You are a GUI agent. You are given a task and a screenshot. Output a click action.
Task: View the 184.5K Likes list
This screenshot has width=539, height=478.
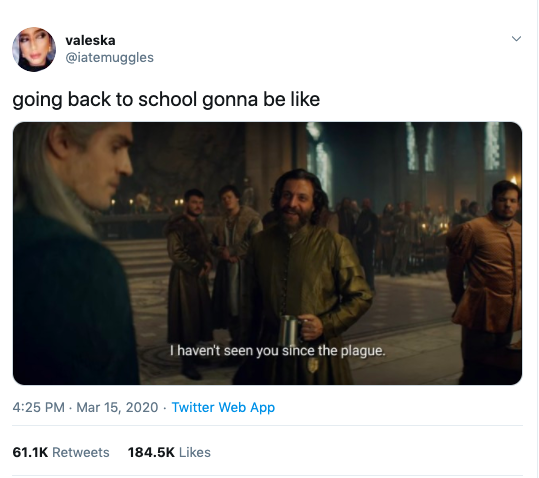(169, 452)
